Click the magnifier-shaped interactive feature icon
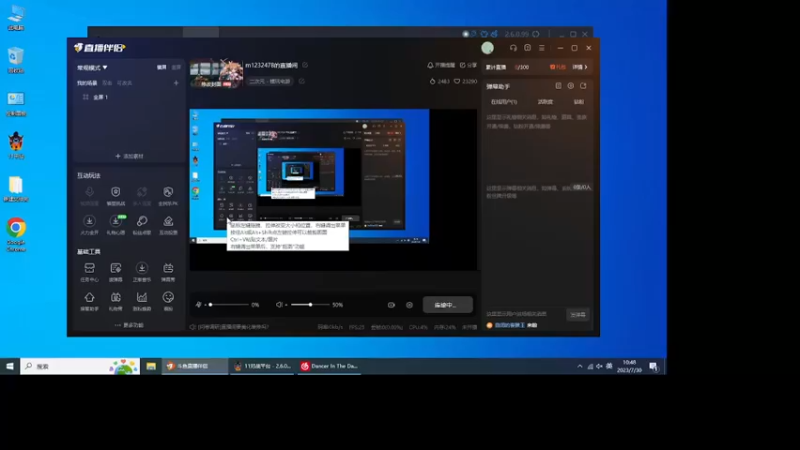The image size is (800, 450). tap(142, 221)
